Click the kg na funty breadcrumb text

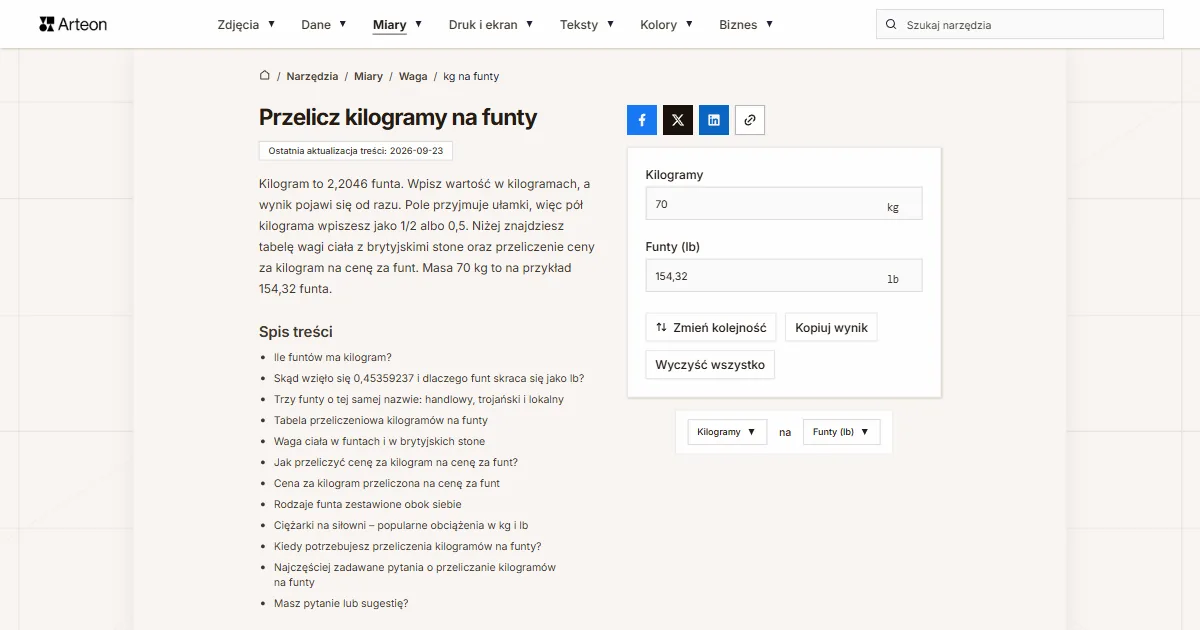click(471, 76)
